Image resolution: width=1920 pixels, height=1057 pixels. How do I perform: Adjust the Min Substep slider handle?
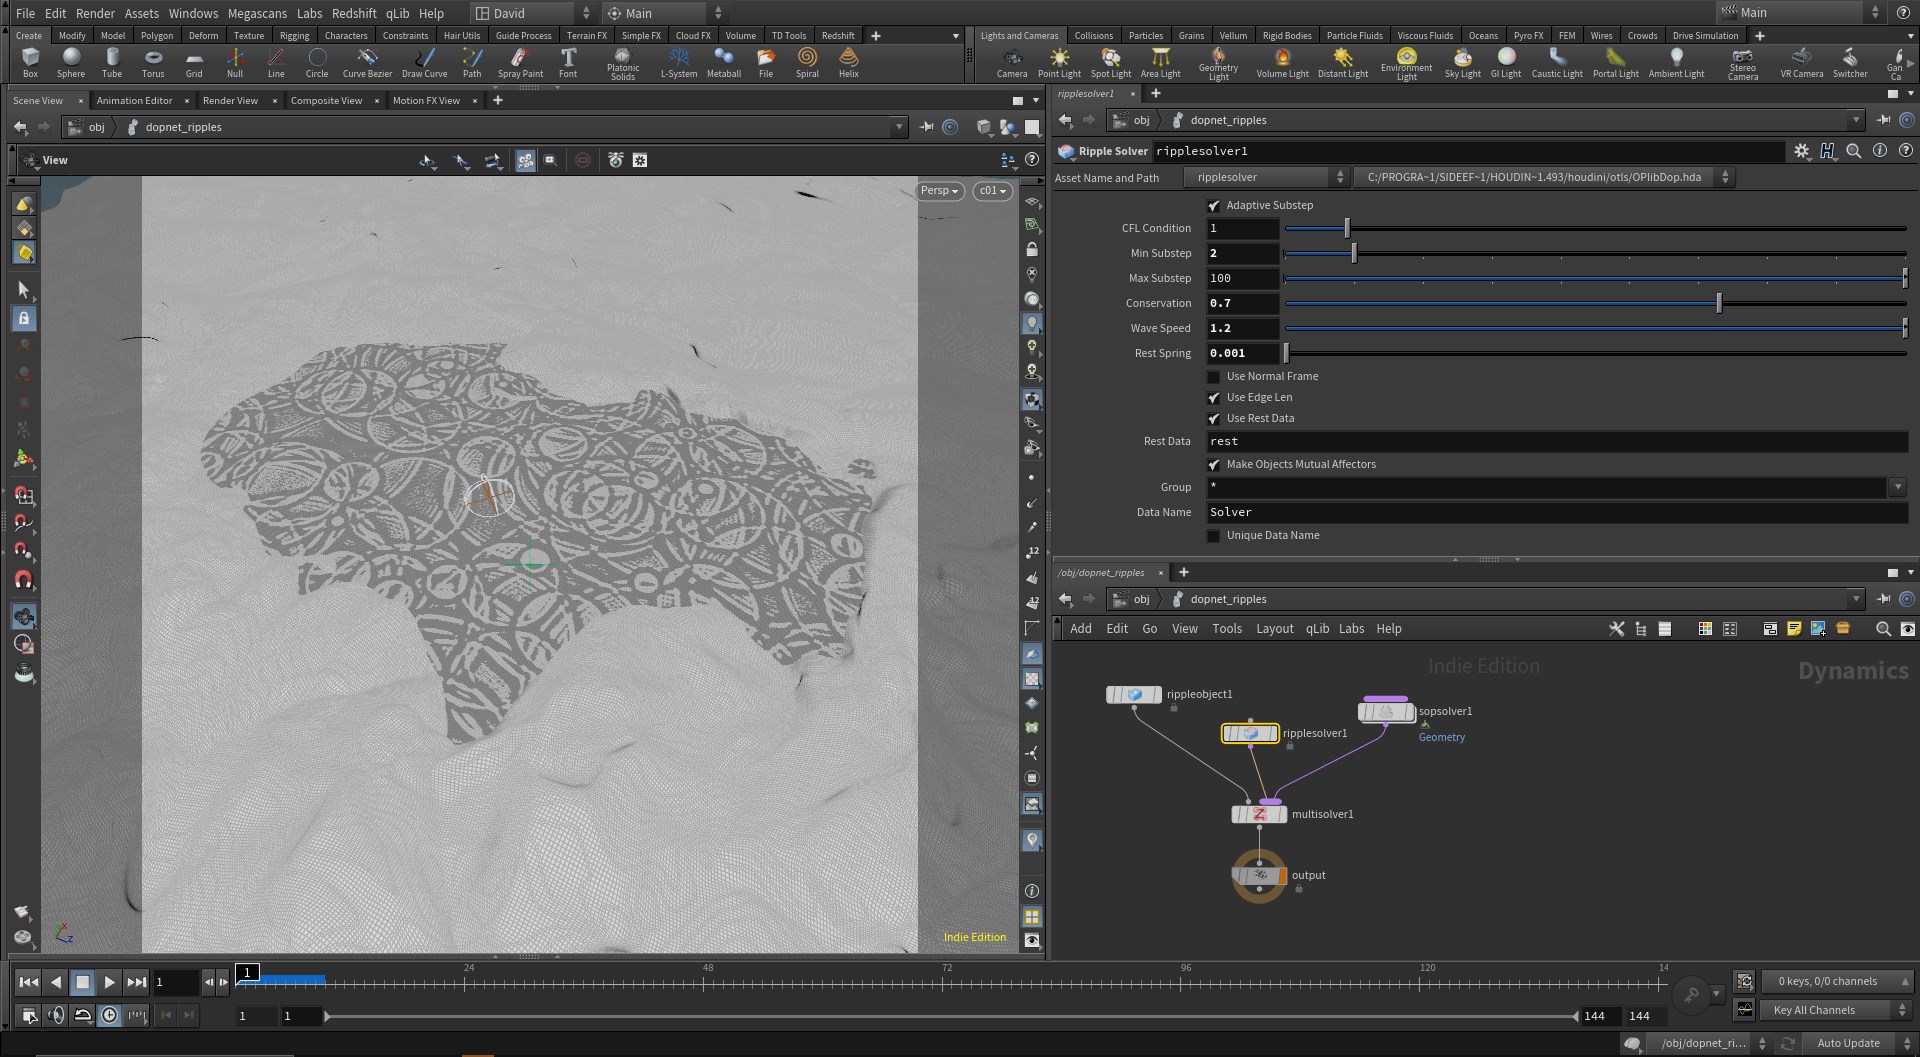[x=1354, y=253]
